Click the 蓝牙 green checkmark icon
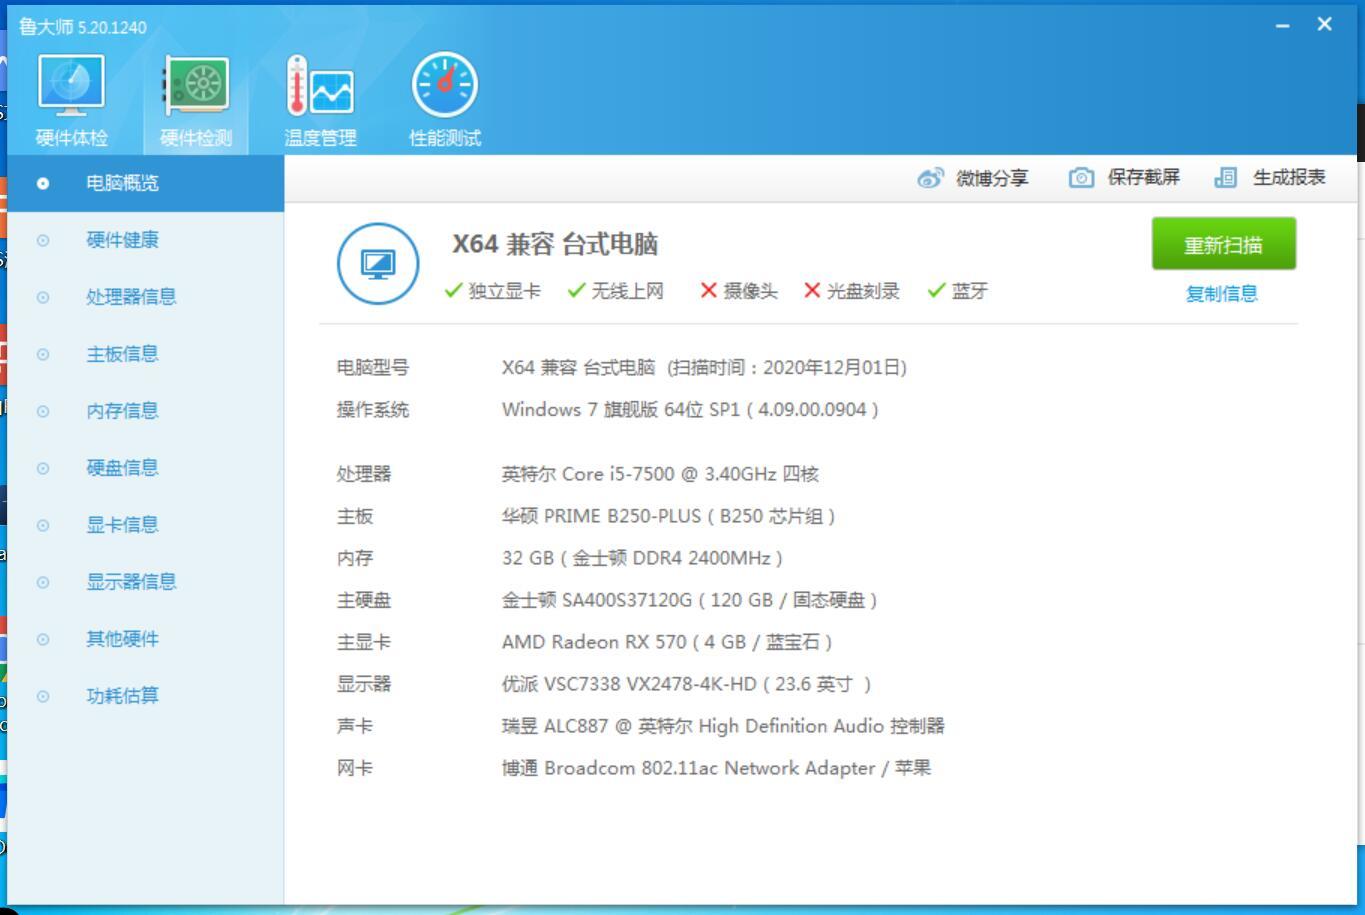The width and height of the screenshot is (1365, 915). pyautogui.click(x=937, y=290)
